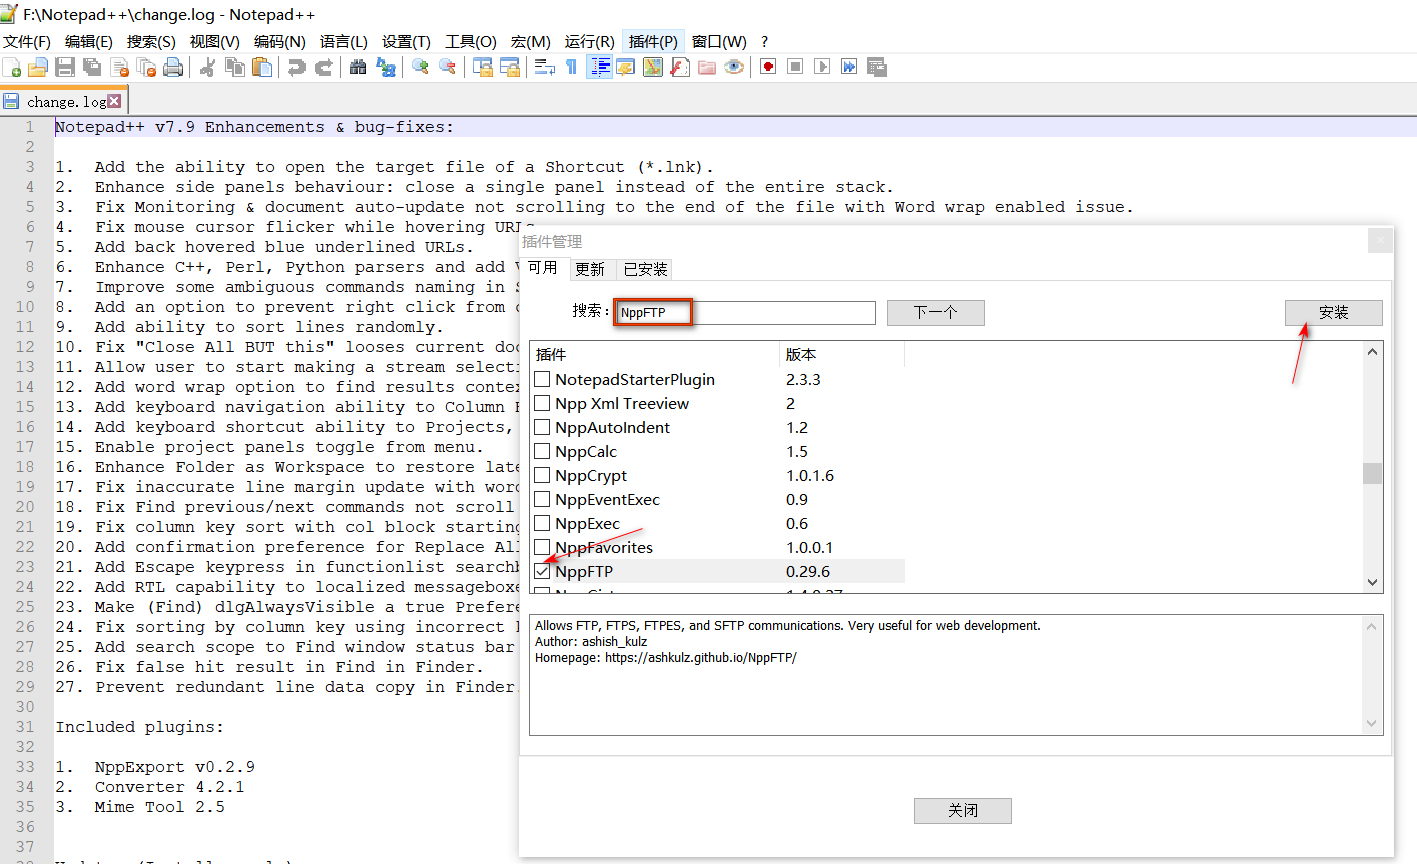Click the 安装 button
The height and width of the screenshot is (864, 1417).
coord(1334,313)
